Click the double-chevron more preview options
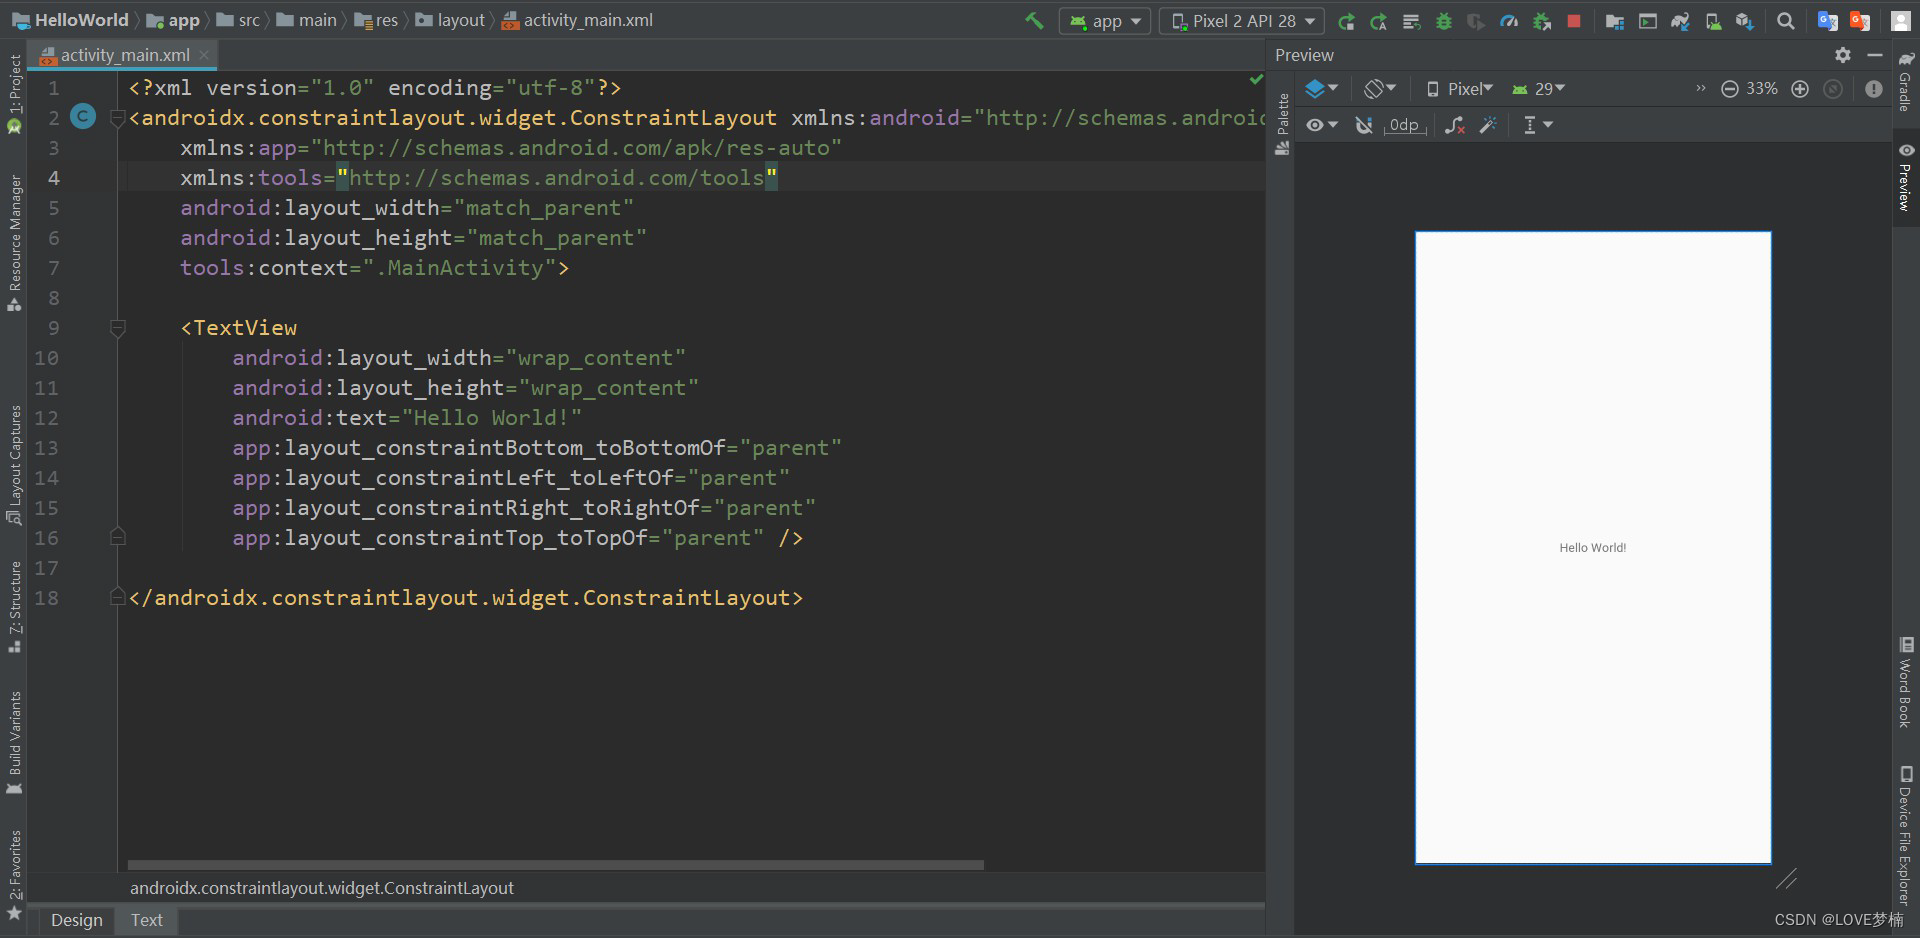 tap(1701, 88)
